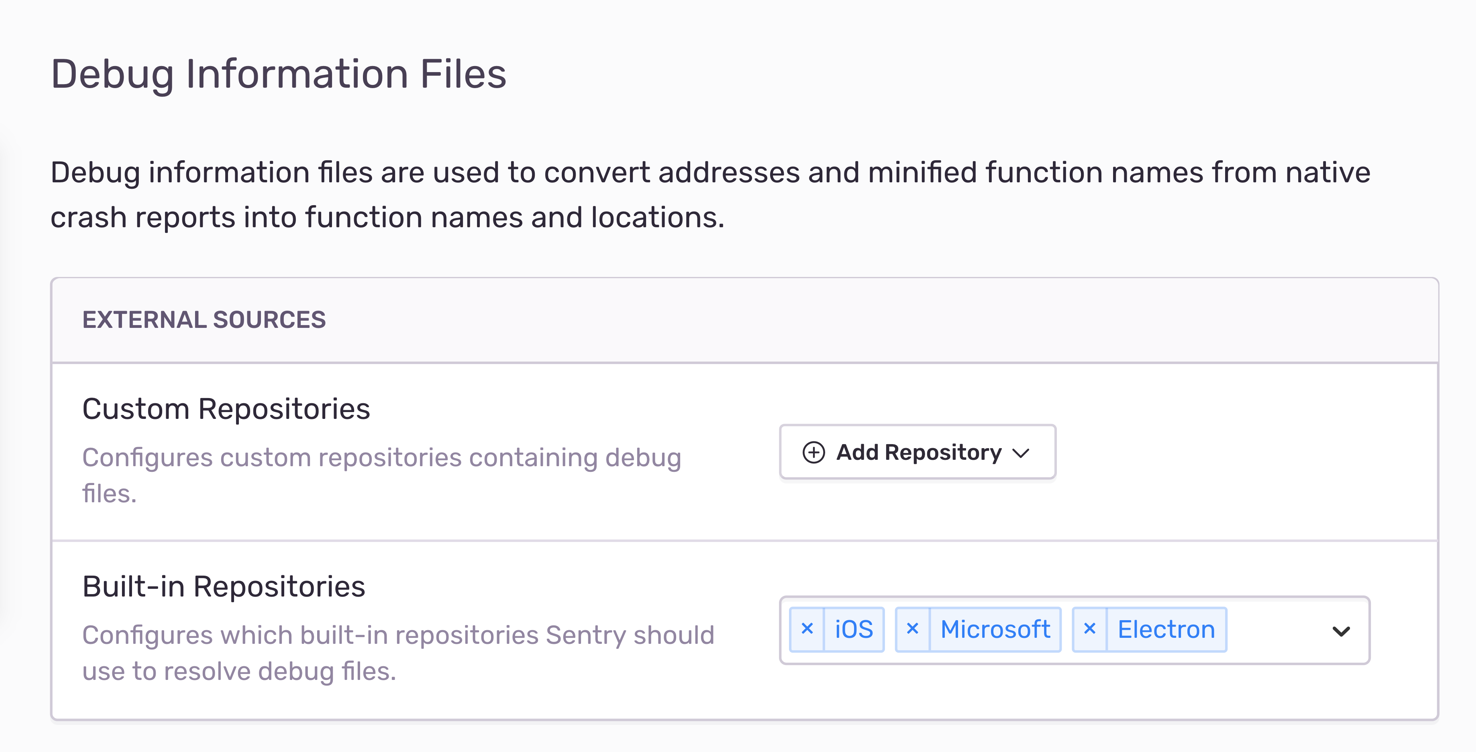Select the Microsoft tag label
The width and height of the screenshot is (1476, 752).
coord(995,630)
